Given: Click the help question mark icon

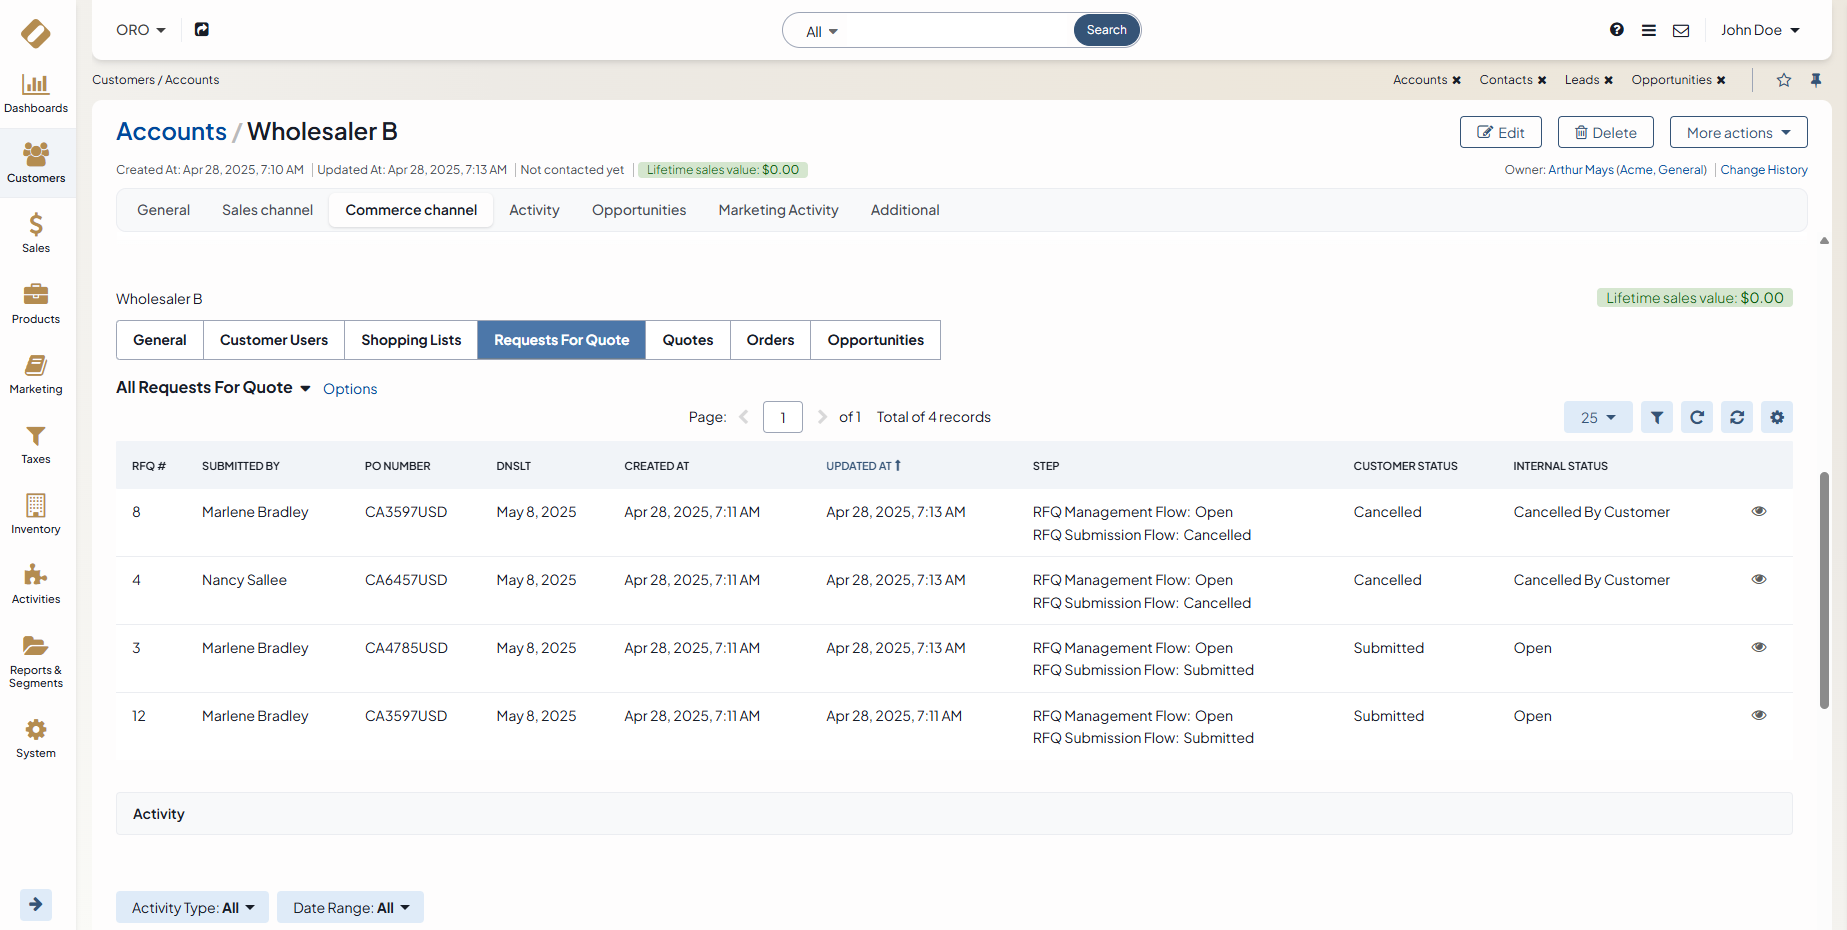Looking at the screenshot, I should click(1617, 30).
